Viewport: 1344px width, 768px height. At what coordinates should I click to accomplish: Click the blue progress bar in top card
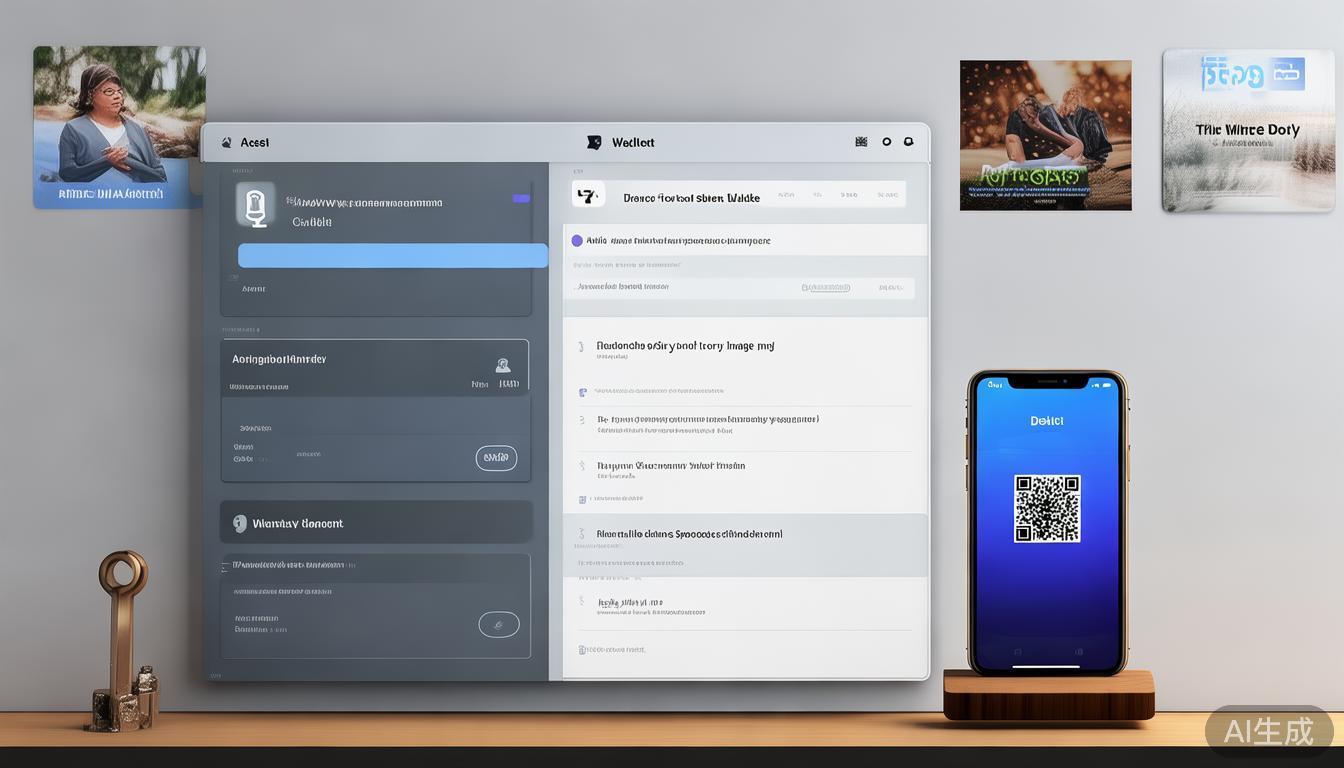pos(392,255)
